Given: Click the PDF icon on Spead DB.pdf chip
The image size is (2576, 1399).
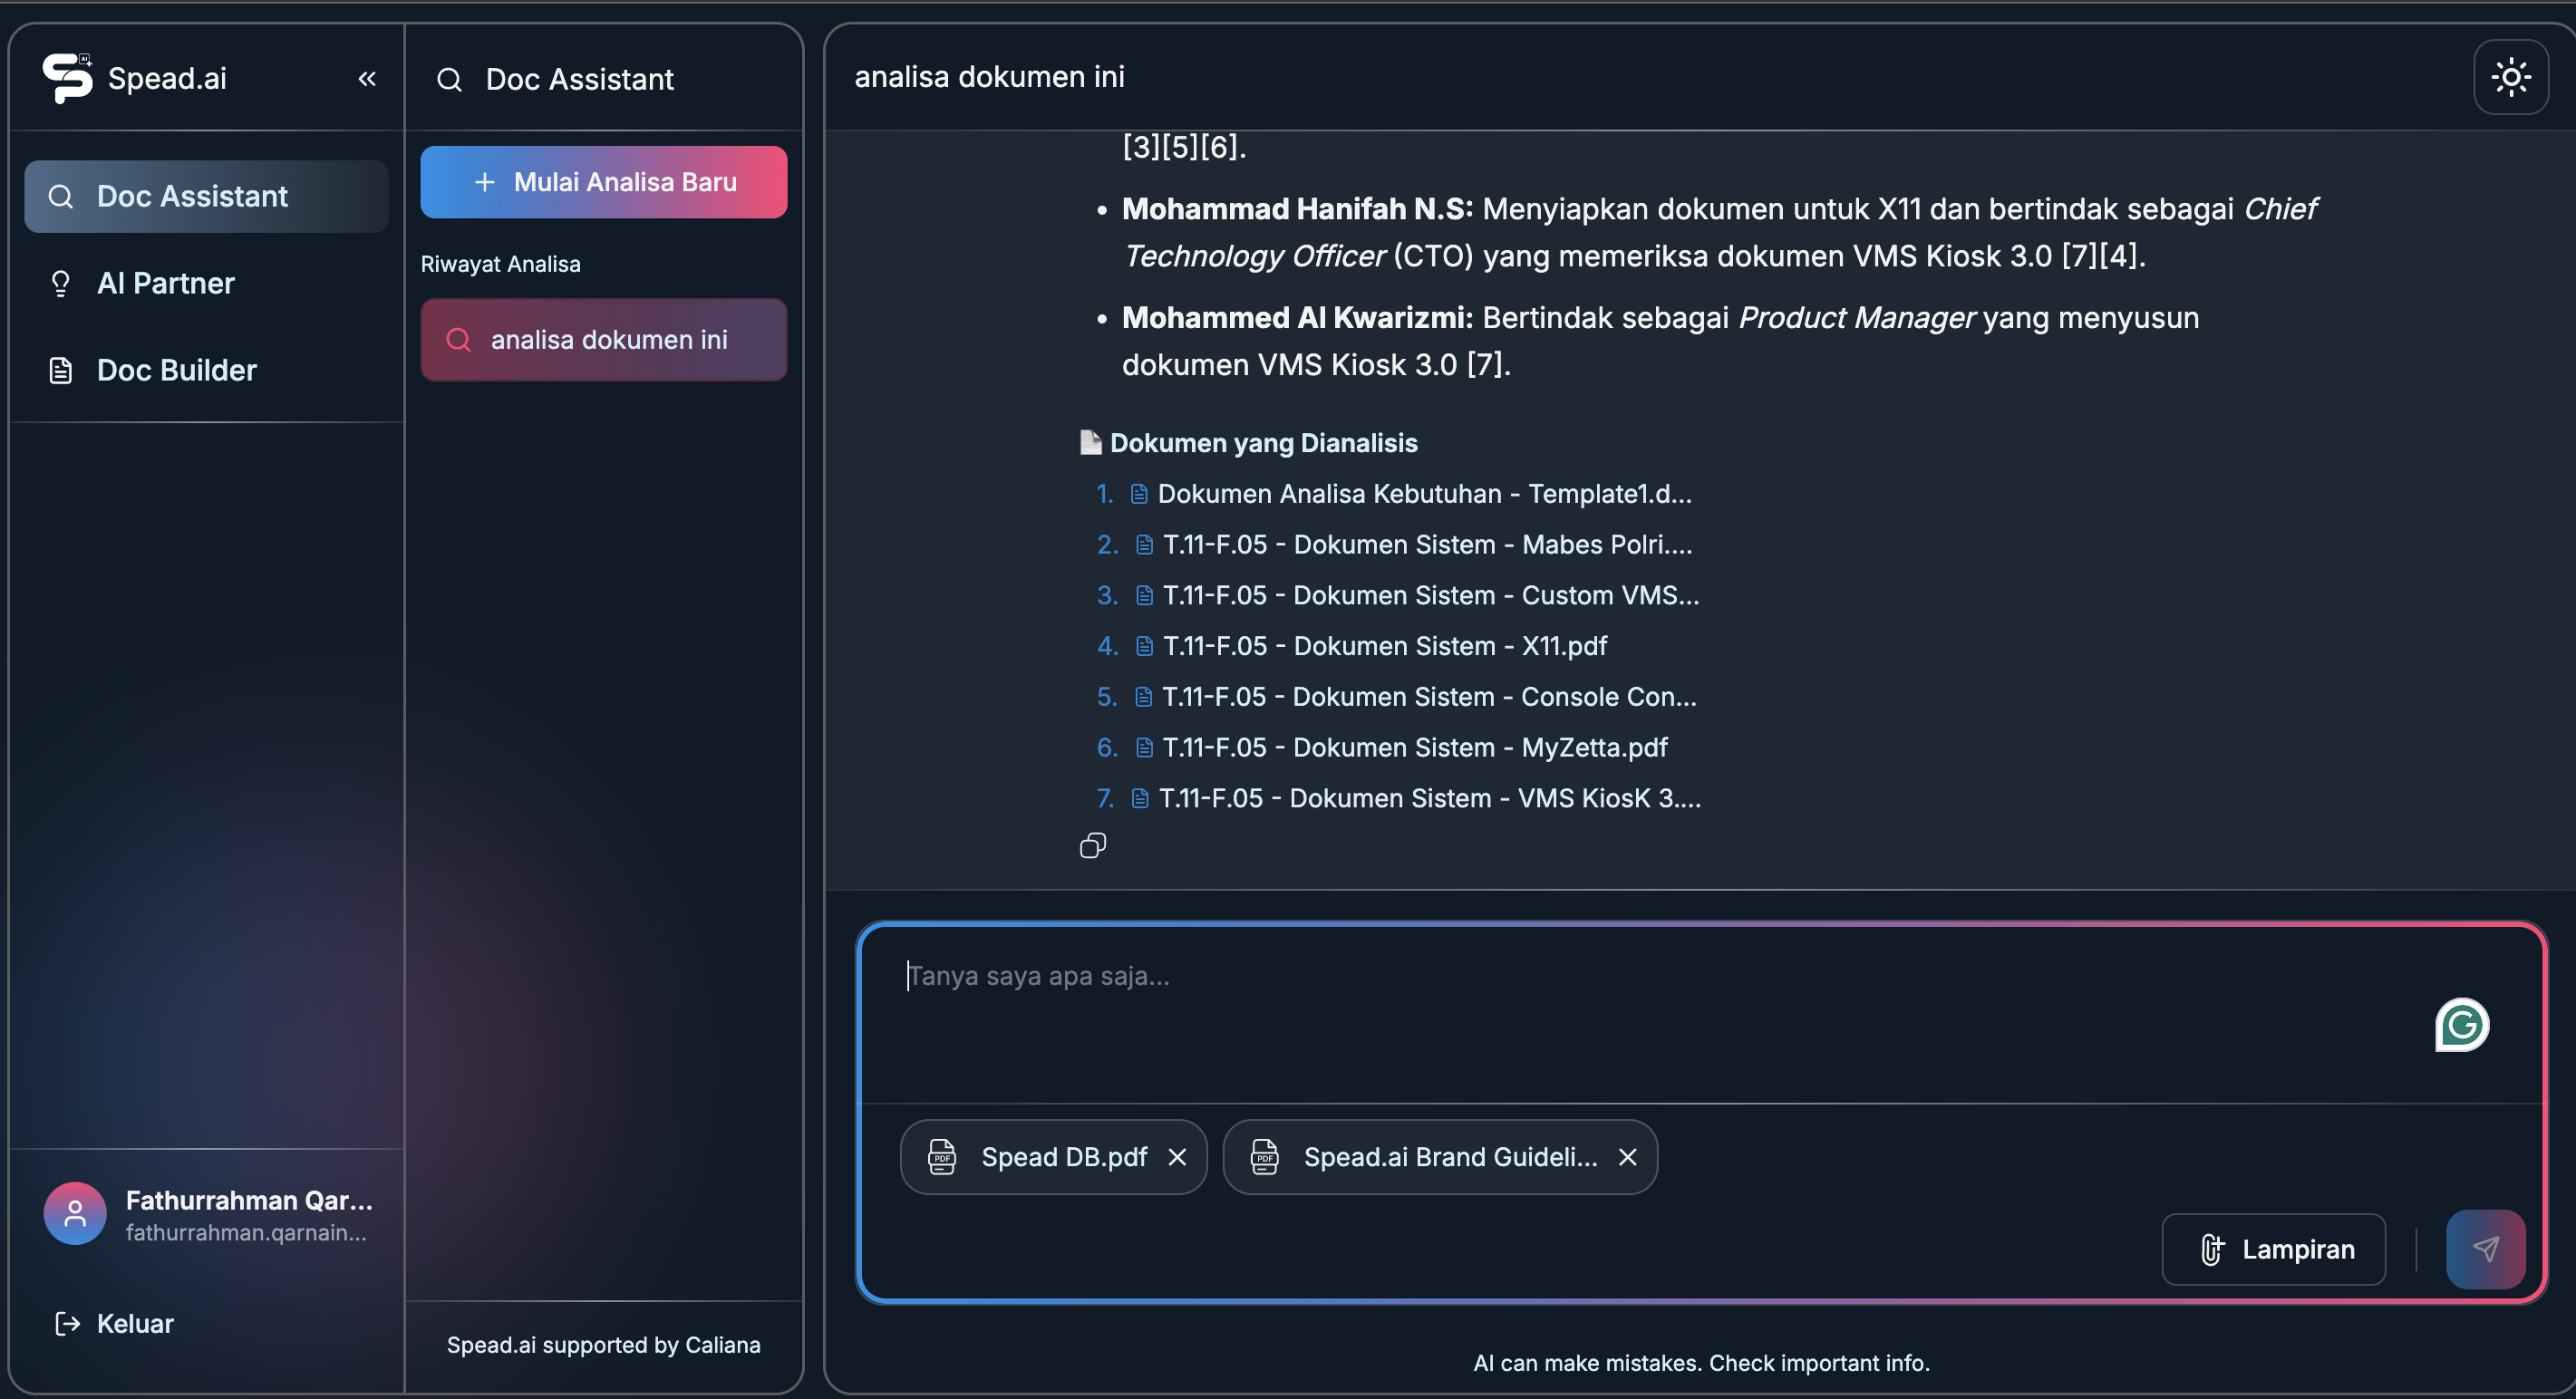Looking at the screenshot, I should pyautogui.click(x=940, y=1157).
